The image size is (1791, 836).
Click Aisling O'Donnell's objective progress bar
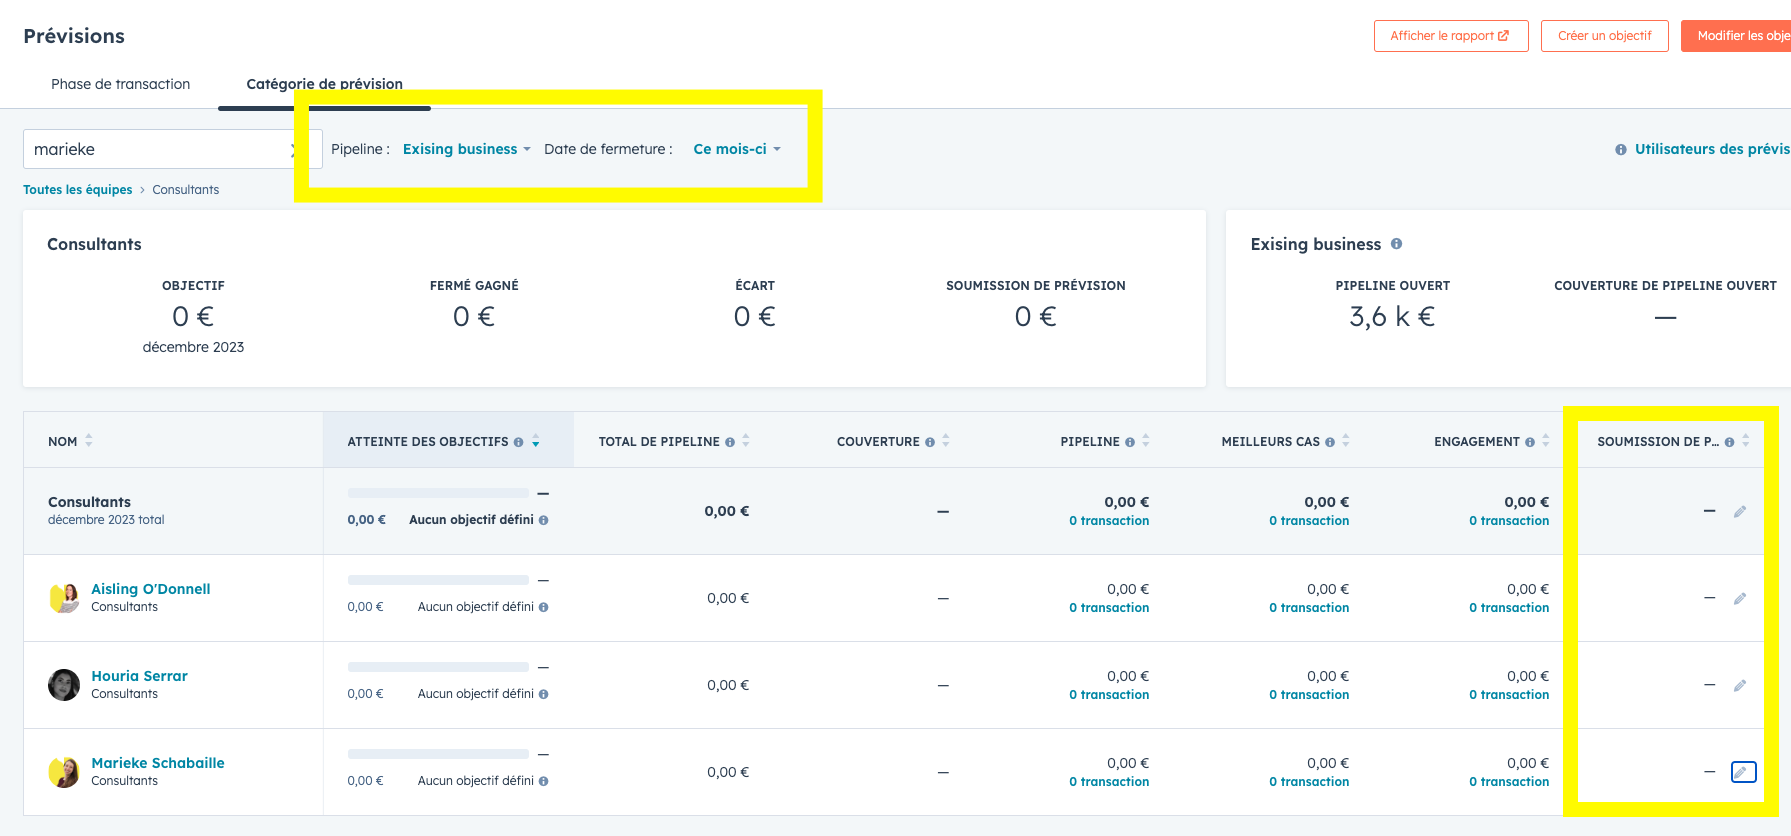[438, 580]
